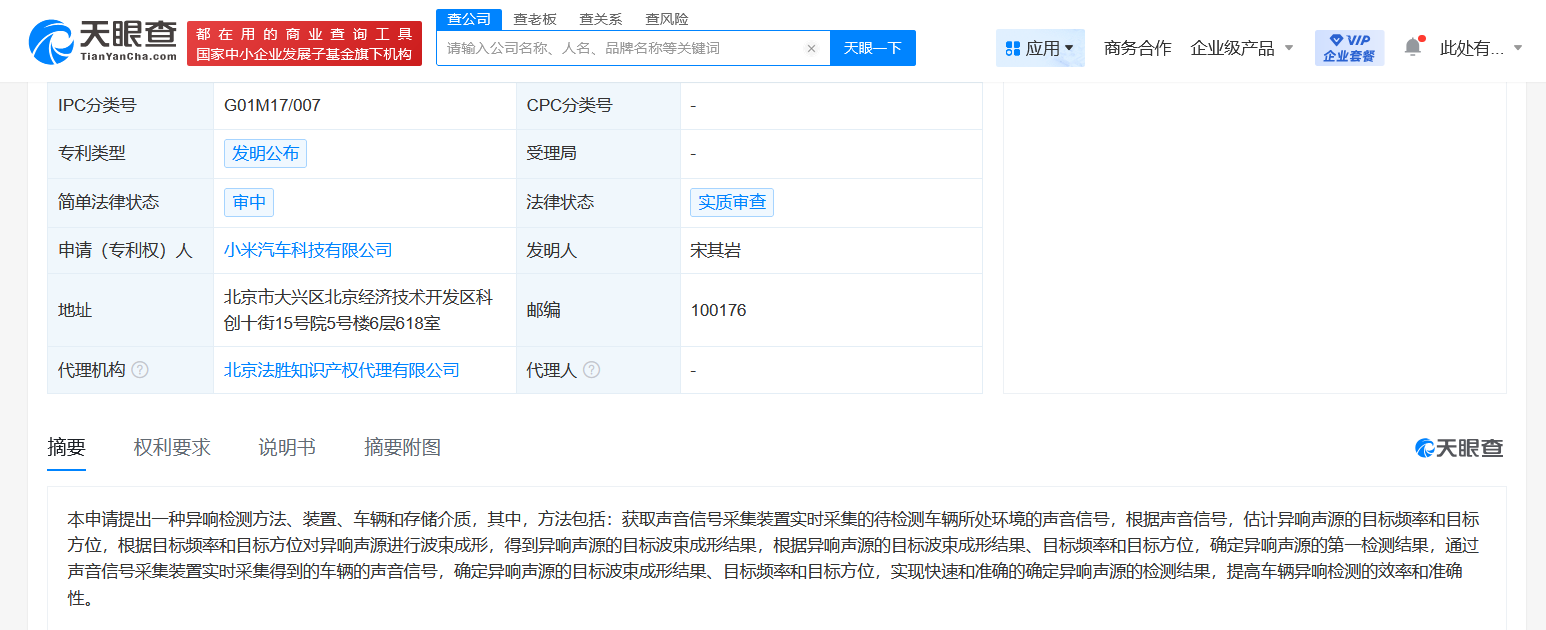Click the TianYanCha logo
Image resolution: width=1546 pixels, height=630 pixels.
click(x=103, y=42)
